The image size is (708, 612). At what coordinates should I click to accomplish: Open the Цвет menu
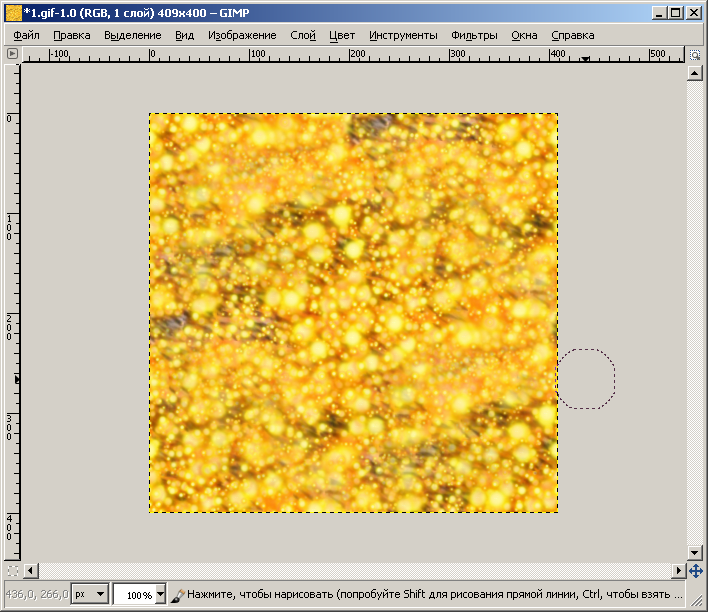point(342,35)
